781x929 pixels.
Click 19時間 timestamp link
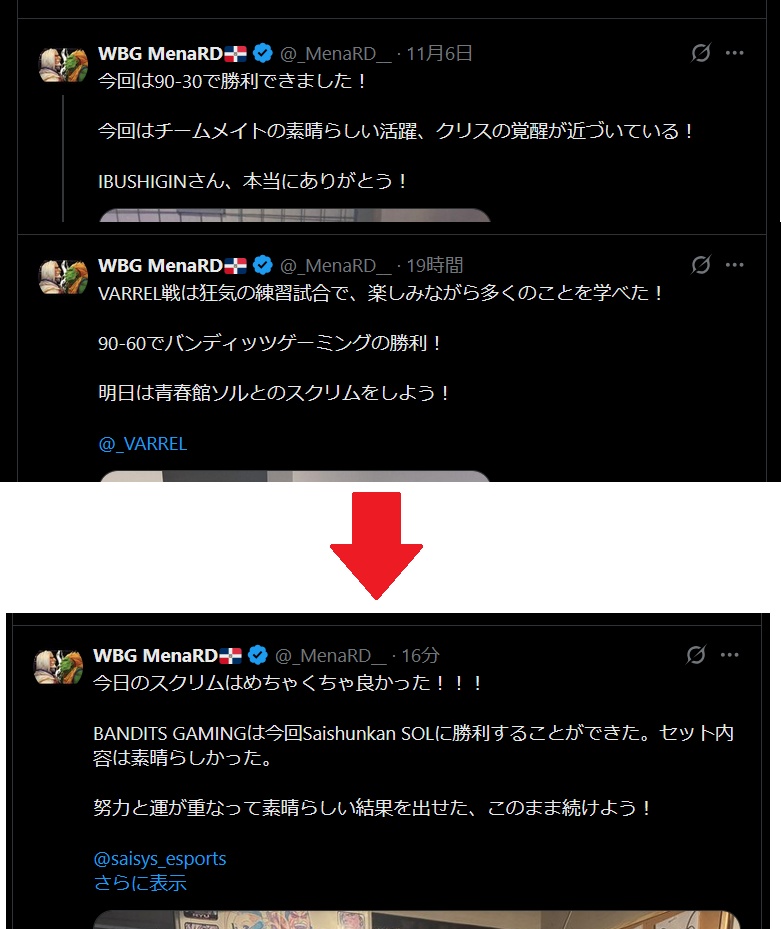coord(434,265)
